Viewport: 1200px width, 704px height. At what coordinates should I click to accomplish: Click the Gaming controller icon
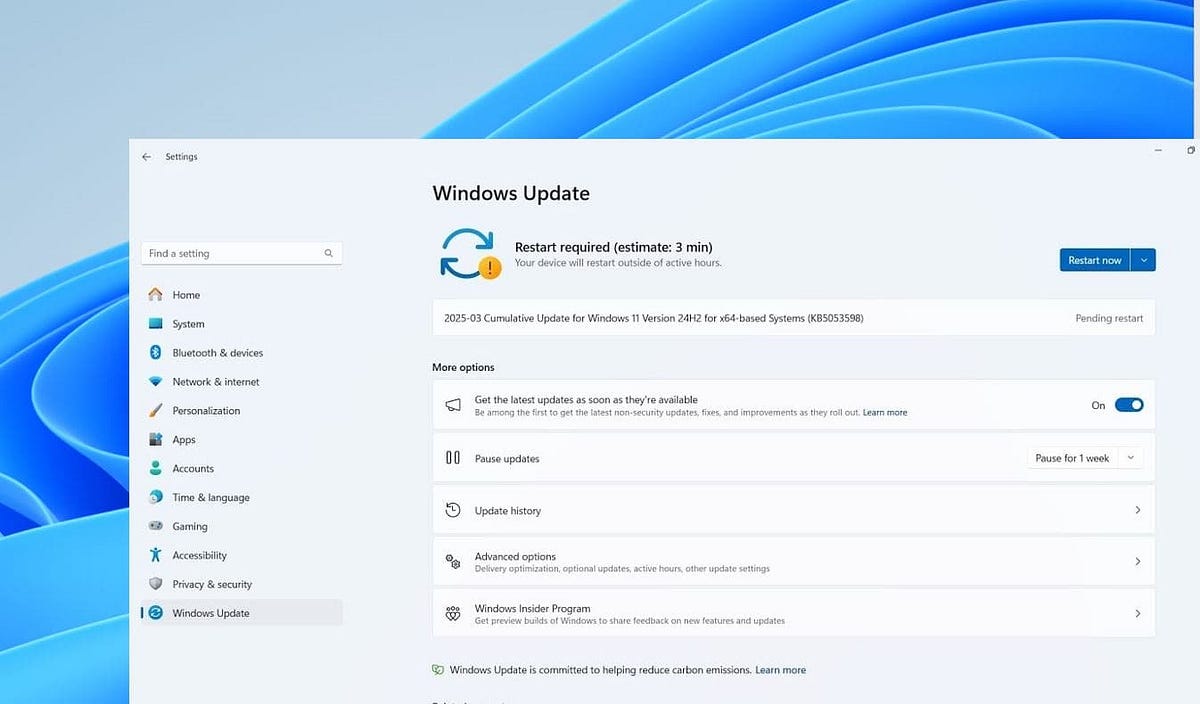point(155,526)
